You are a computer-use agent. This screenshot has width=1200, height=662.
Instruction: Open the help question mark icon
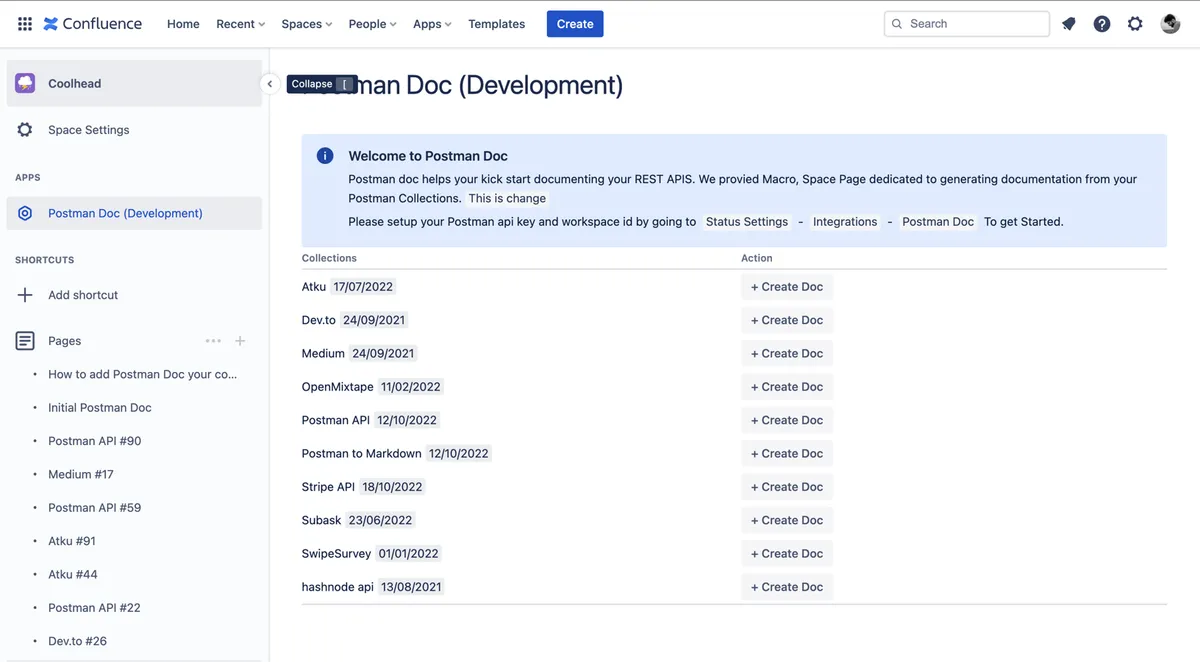tap(1102, 24)
